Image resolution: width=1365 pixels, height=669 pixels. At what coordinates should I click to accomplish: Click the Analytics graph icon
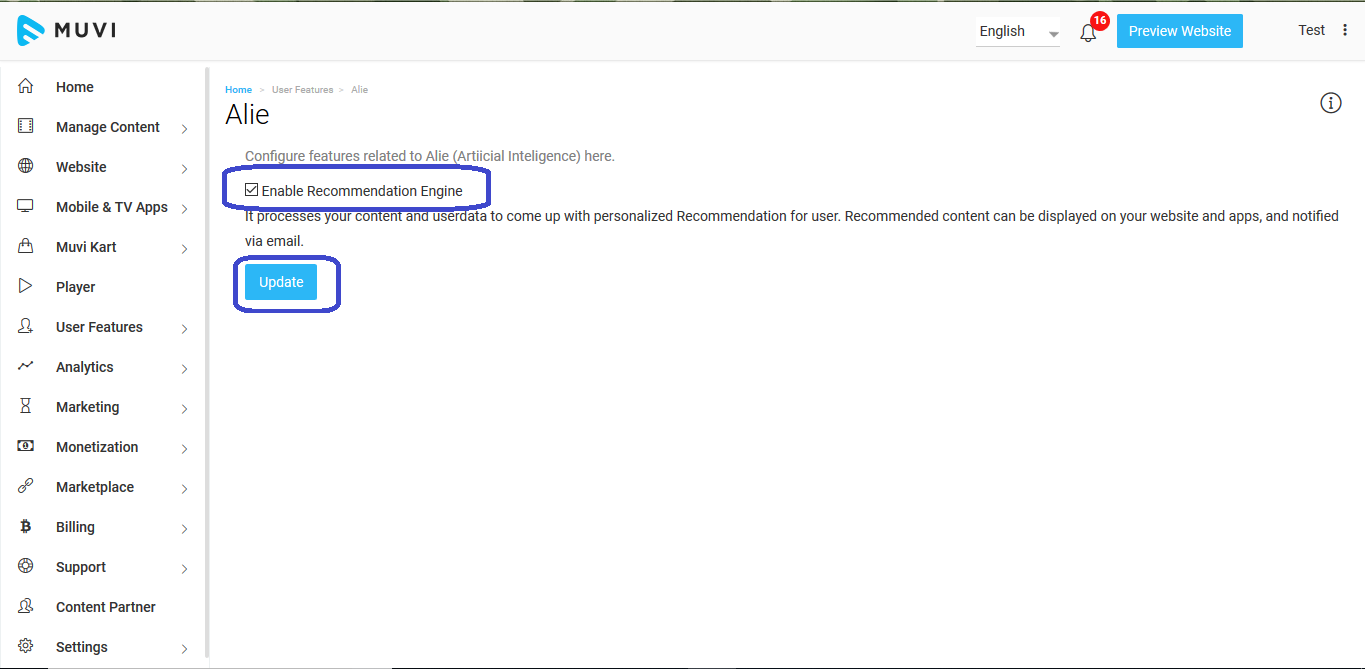click(x=26, y=366)
